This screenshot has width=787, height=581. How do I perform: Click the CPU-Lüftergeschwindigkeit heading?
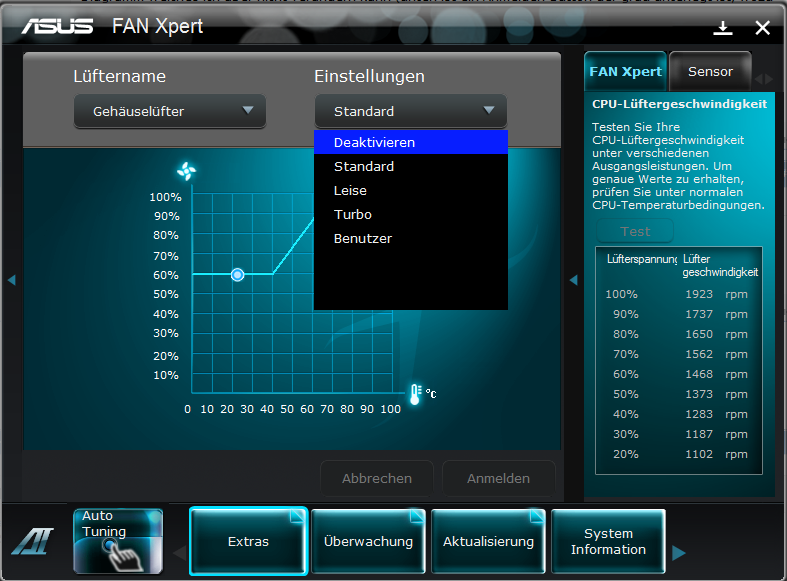click(x=679, y=104)
